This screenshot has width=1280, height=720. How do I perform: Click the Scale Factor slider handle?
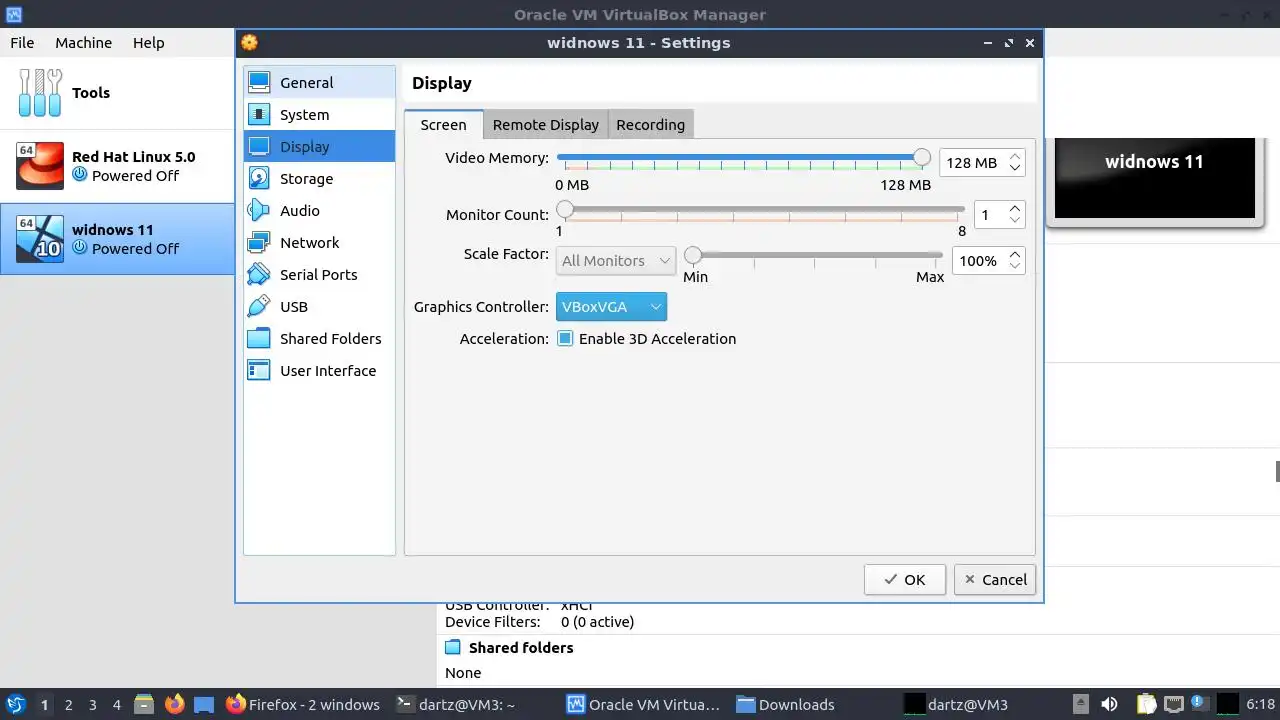tap(692, 255)
